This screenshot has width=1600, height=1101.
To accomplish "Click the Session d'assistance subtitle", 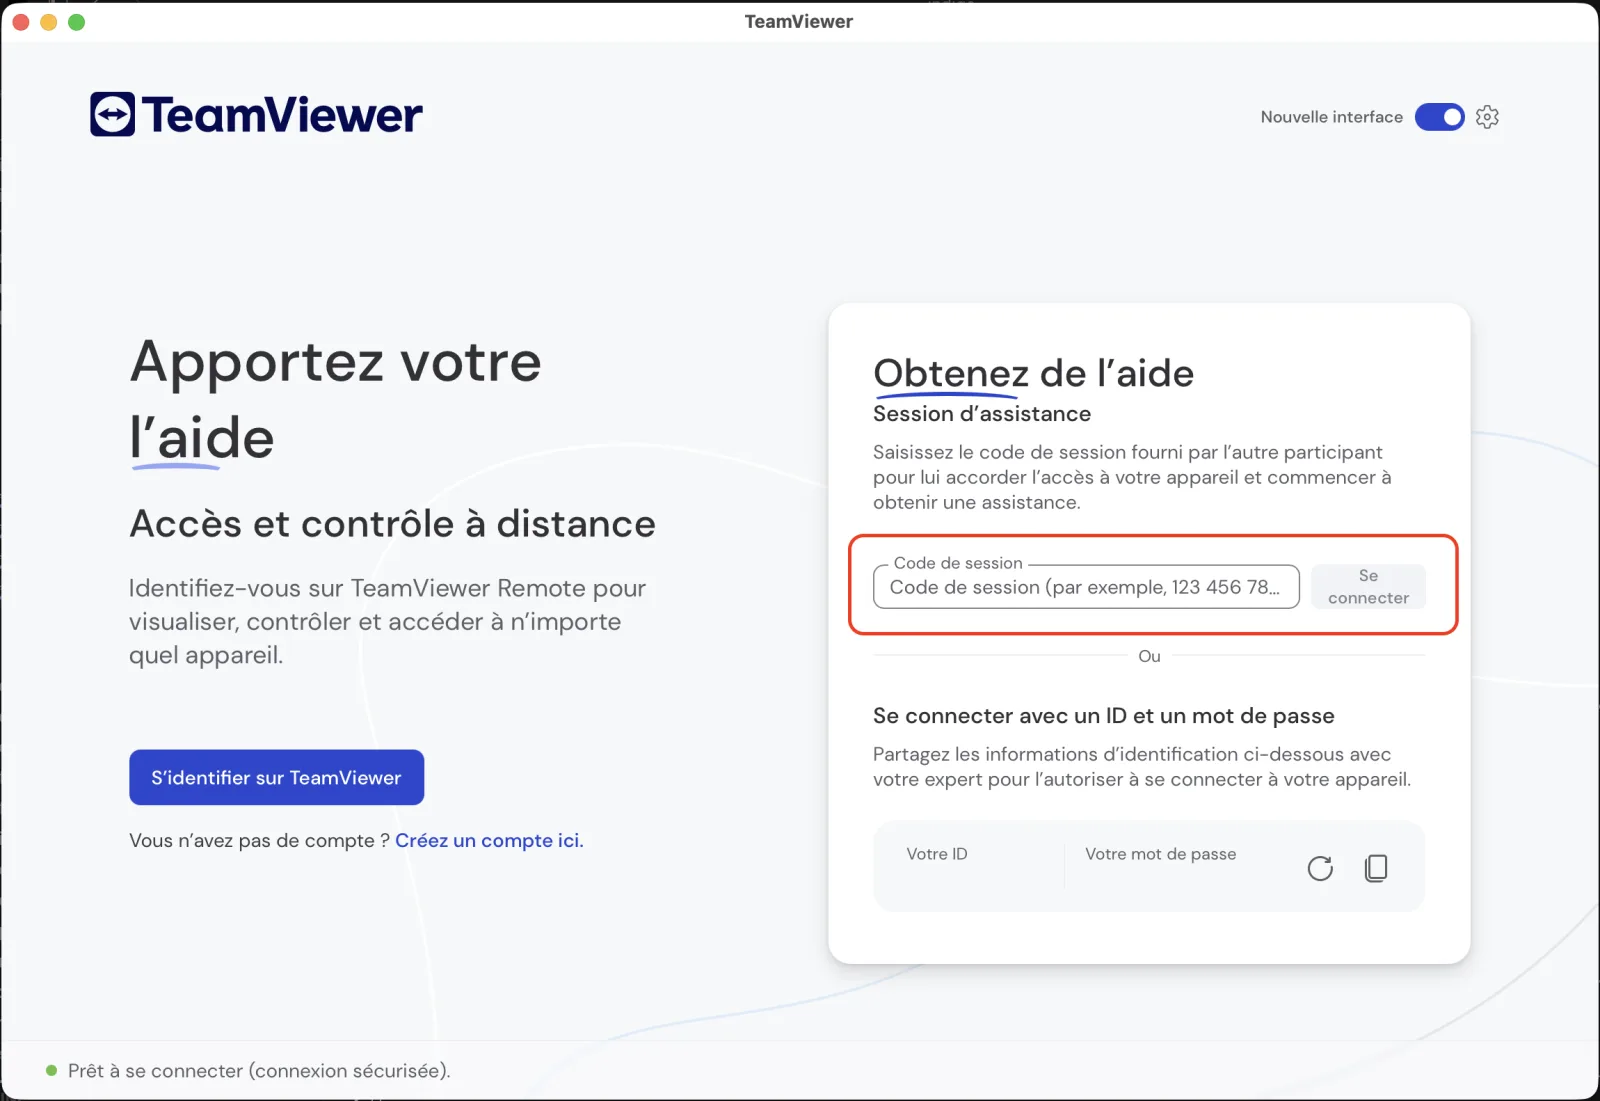I will click(x=982, y=414).
